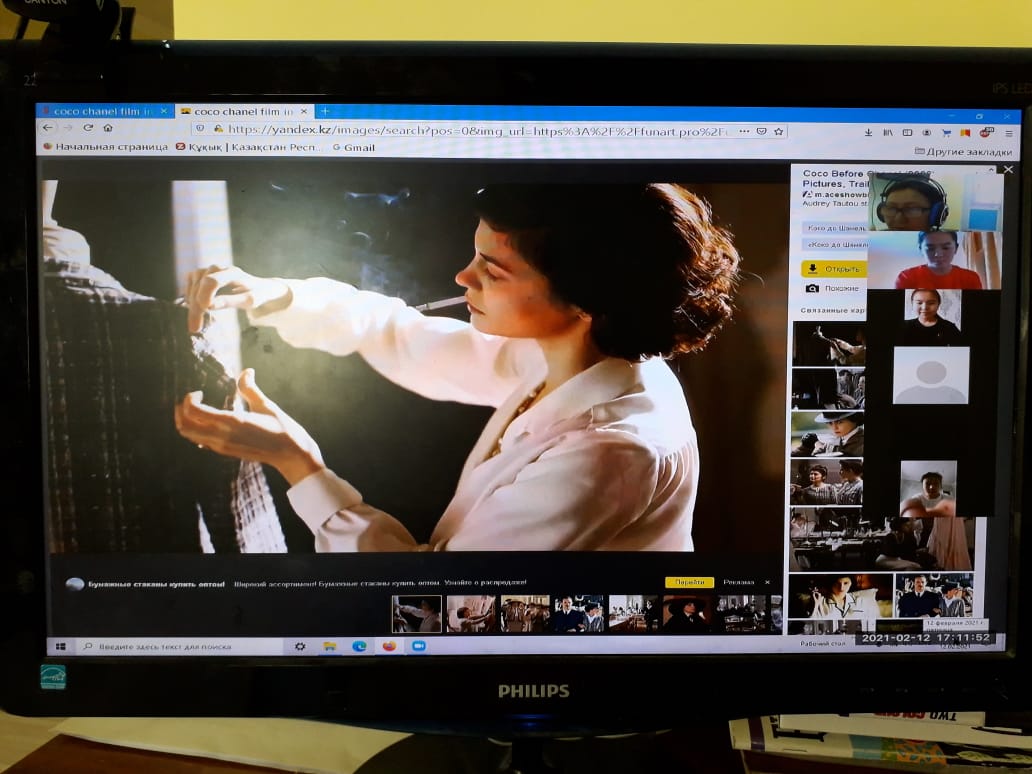Launch Zoom from the taskbar icon

(x=419, y=646)
